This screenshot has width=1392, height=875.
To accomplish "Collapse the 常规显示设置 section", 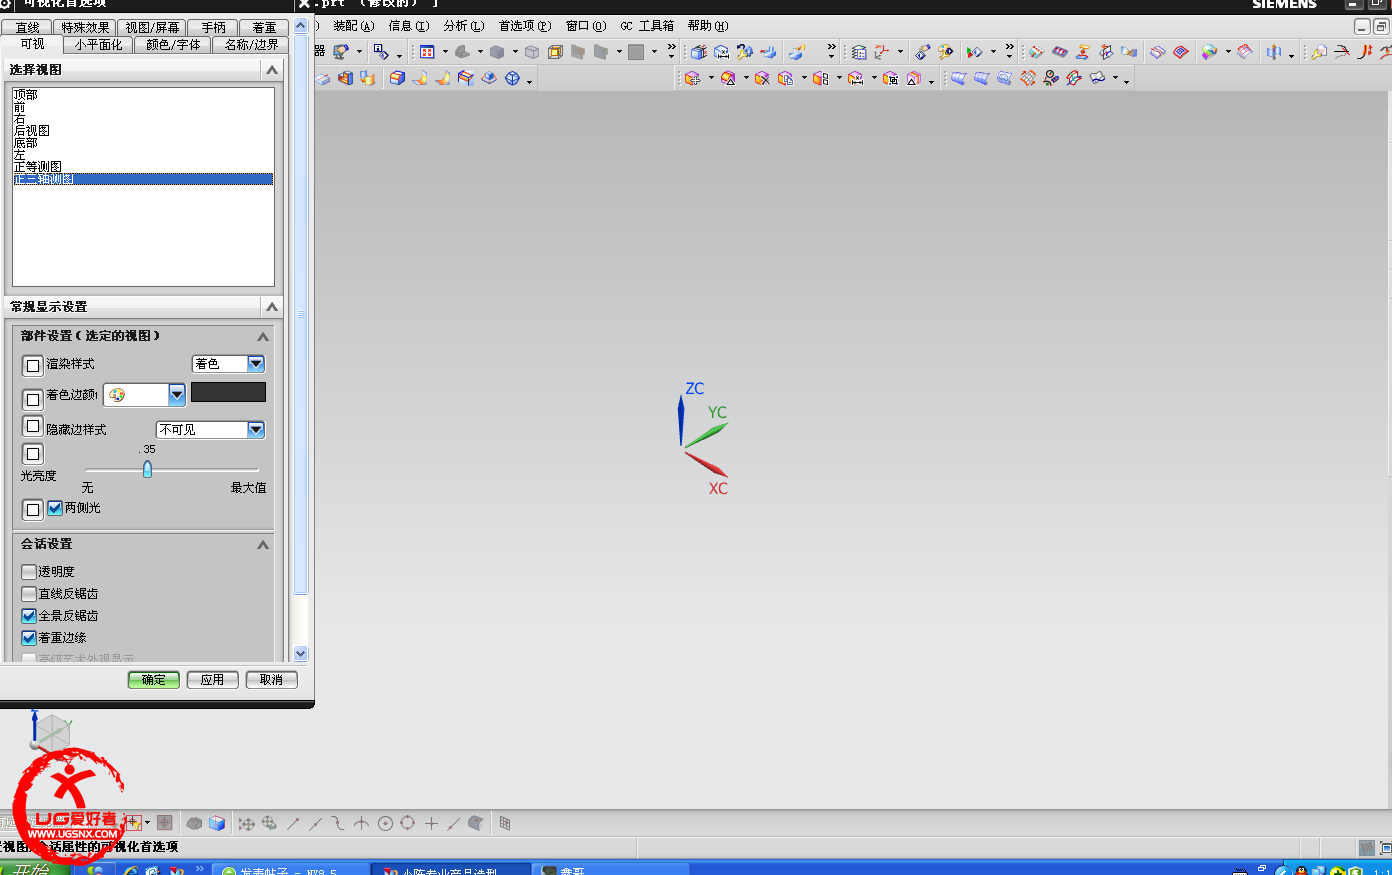I will [271, 307].
